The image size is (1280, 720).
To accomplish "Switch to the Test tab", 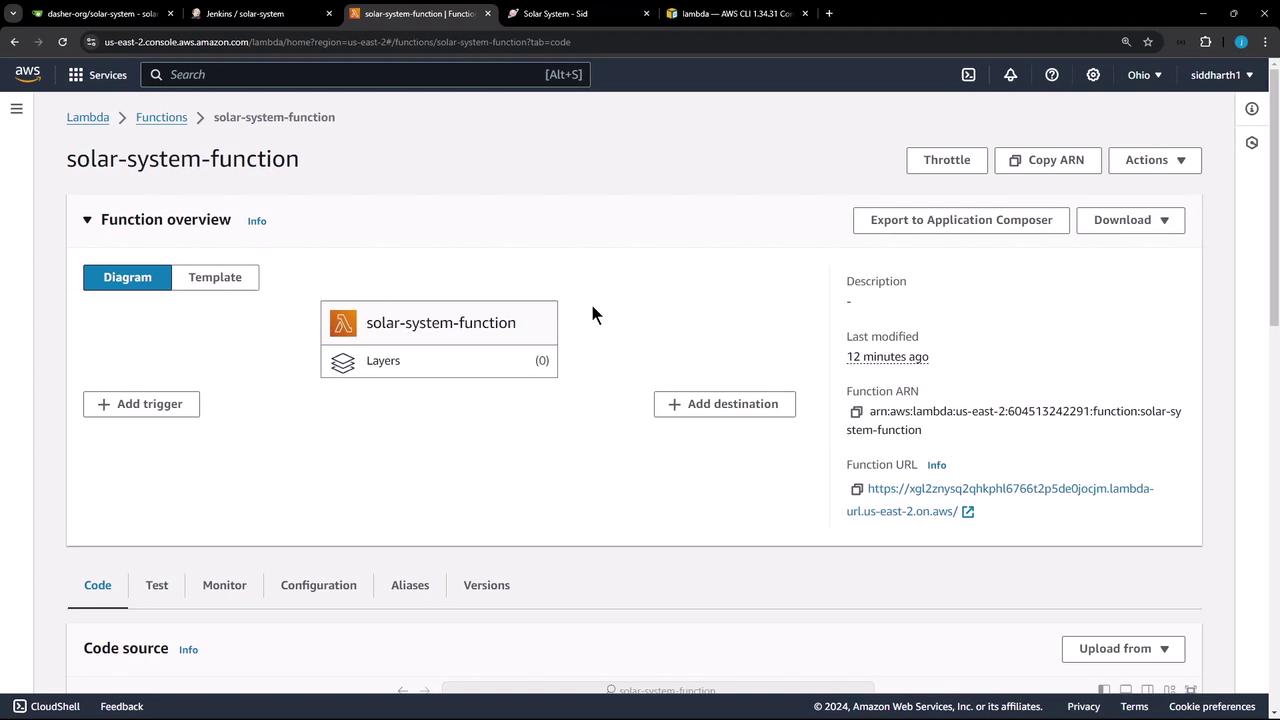I will pos(157,586).
